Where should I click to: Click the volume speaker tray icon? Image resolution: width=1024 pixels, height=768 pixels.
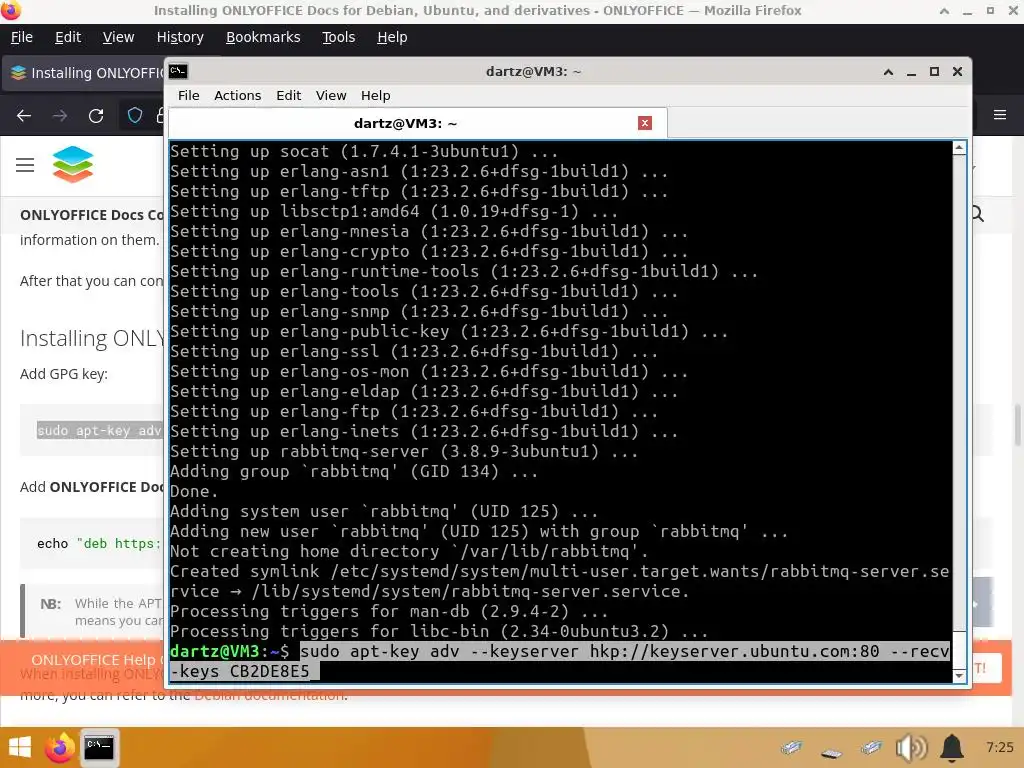pos(911,748)
